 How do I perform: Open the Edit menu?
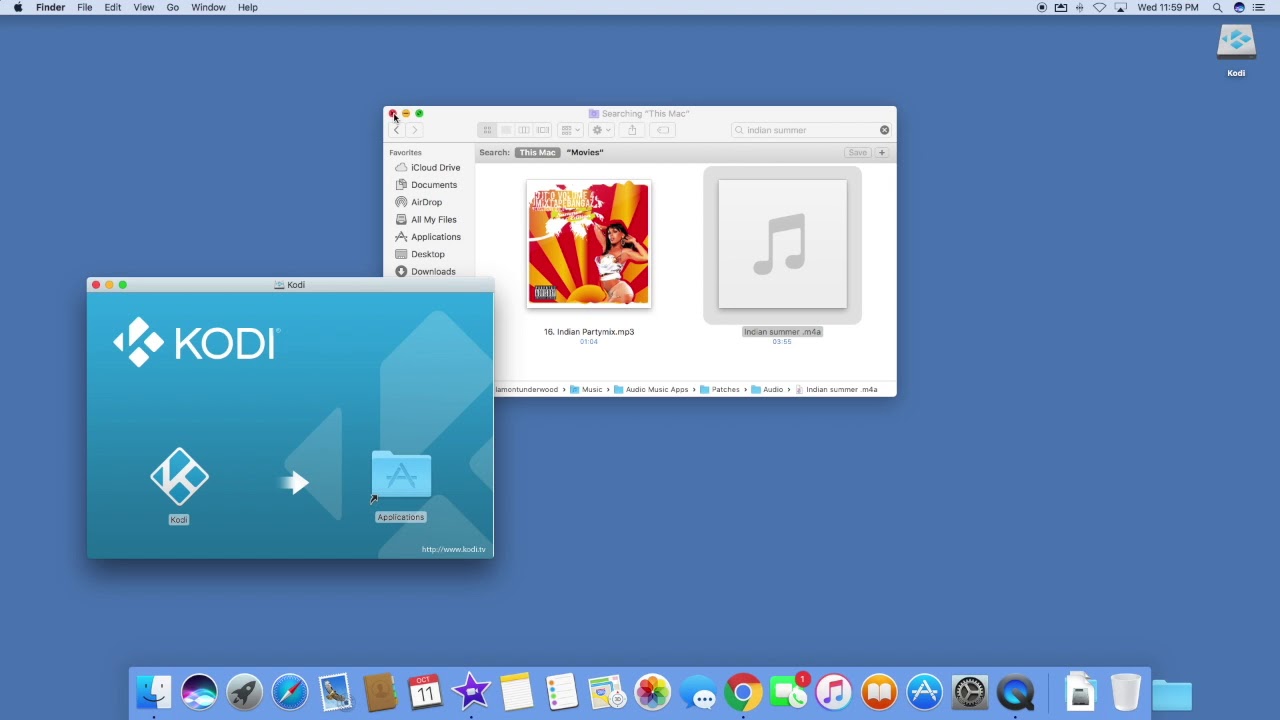point(113,7)
